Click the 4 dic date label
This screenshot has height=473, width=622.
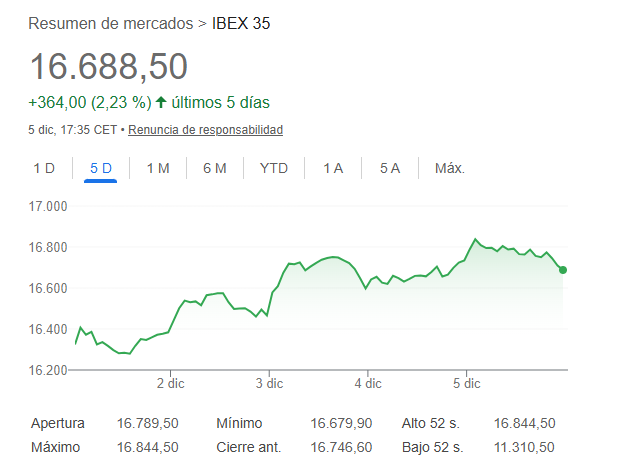click(368, 383)
